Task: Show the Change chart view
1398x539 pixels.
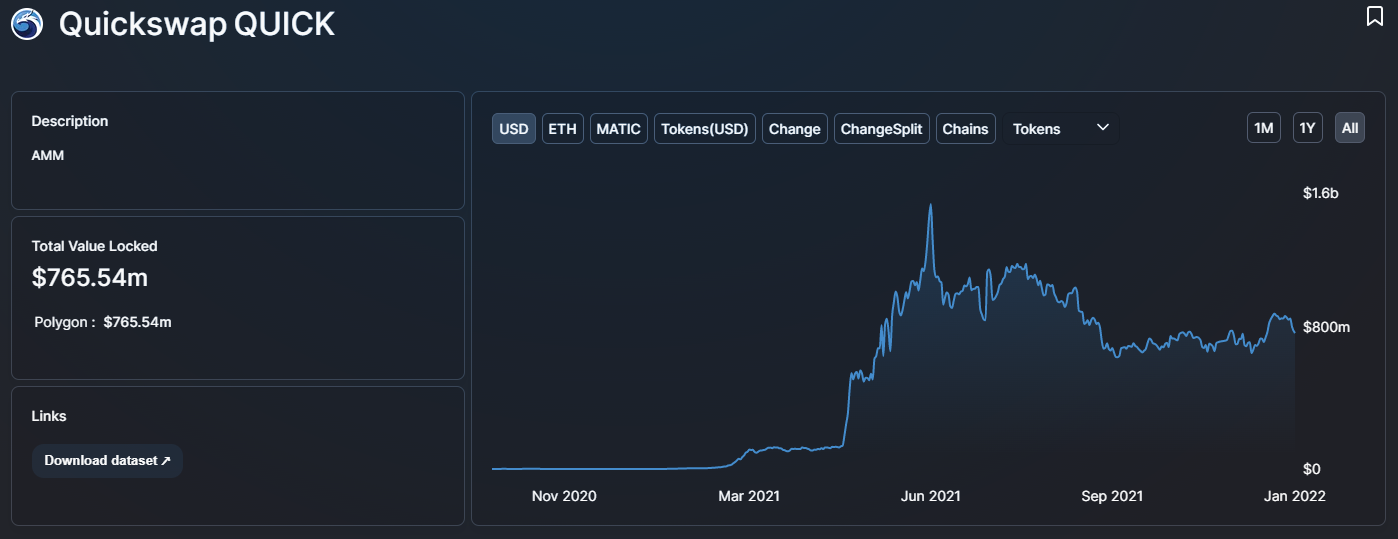Action: (795, 129)
